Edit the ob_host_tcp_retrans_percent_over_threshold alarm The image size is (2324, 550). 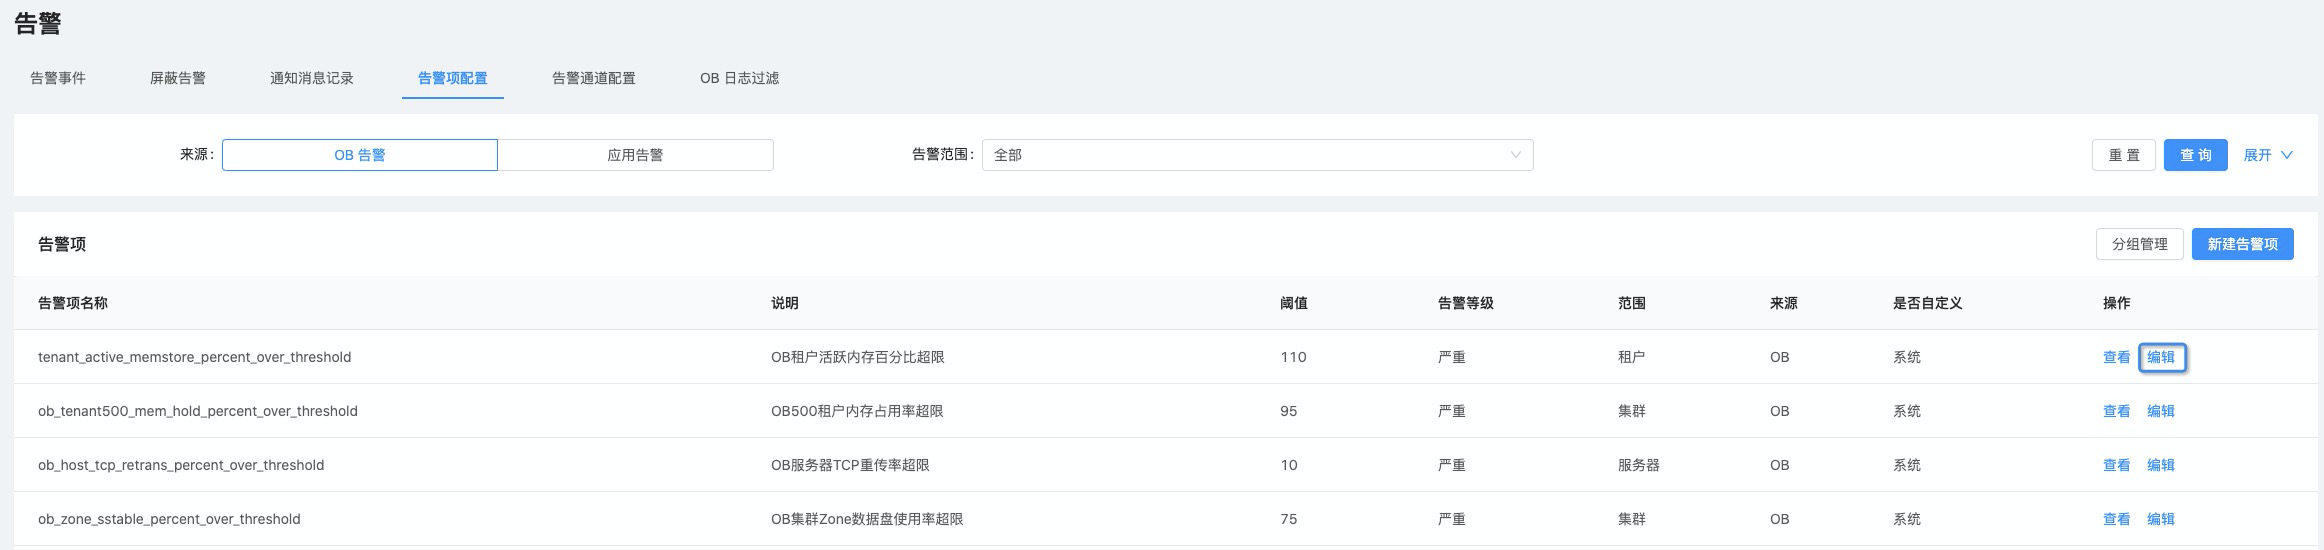pyautogui.click(x=2161, y=465)
